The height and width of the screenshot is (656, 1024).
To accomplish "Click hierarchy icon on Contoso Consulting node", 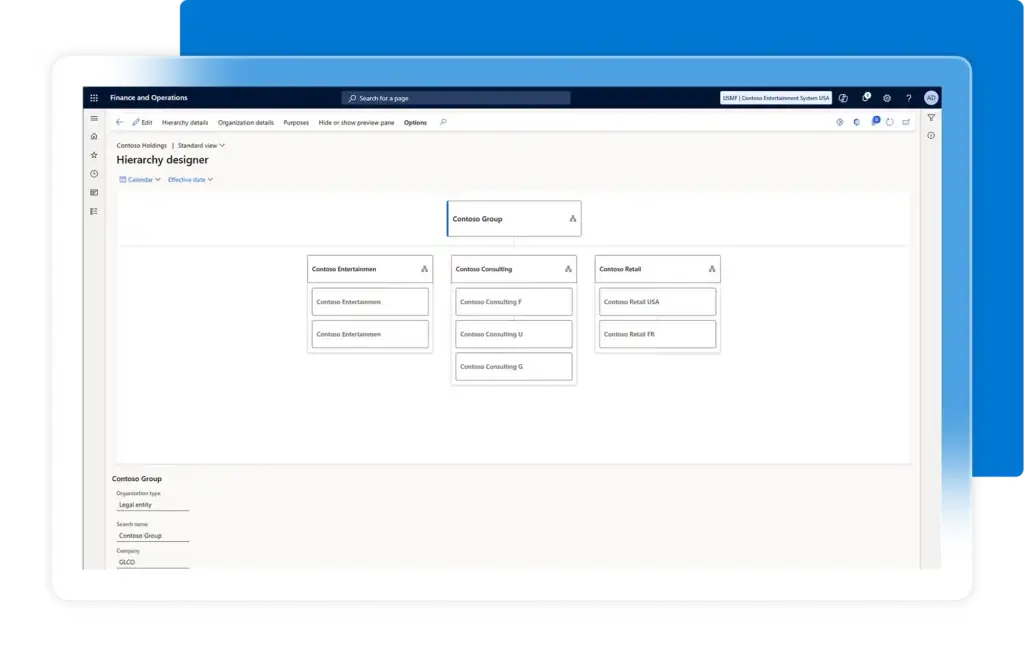I will click(568, 269).
